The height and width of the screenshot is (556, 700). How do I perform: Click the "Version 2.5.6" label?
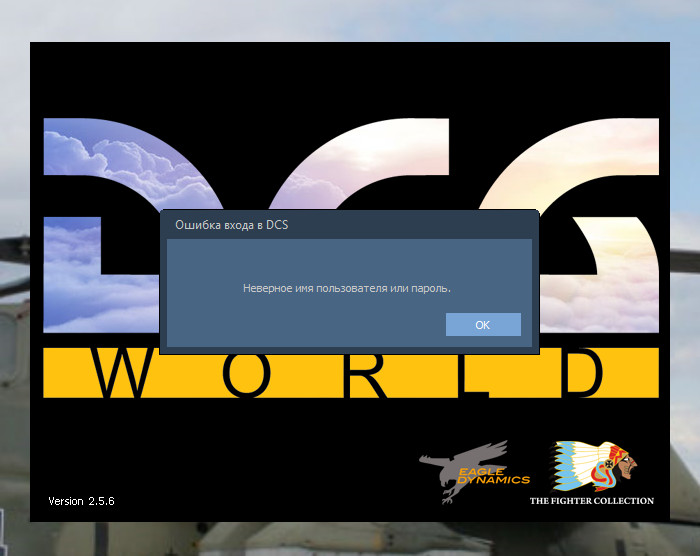click(81, 501)
